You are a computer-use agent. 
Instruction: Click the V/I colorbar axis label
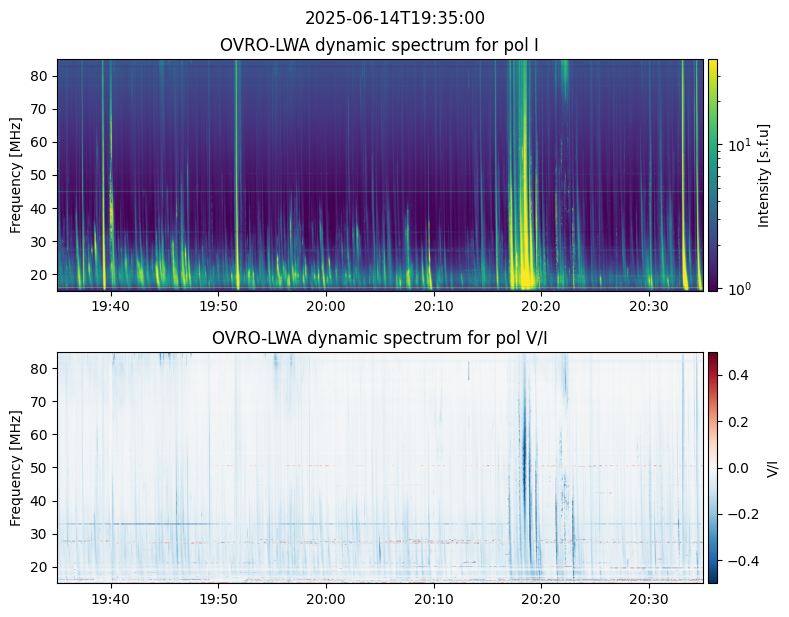click(x=771, y=467)
